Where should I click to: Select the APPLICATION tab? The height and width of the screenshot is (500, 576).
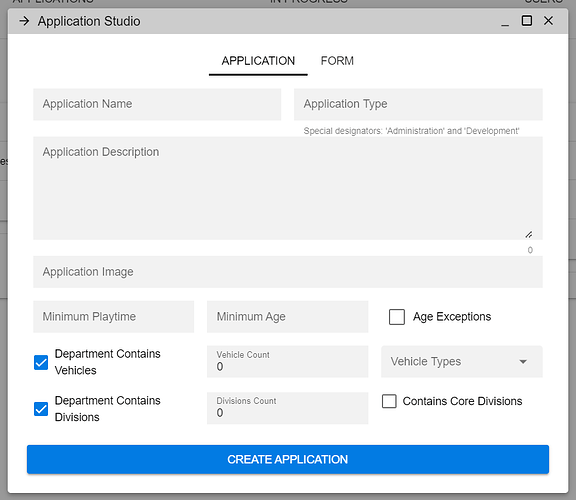point(258,61)
